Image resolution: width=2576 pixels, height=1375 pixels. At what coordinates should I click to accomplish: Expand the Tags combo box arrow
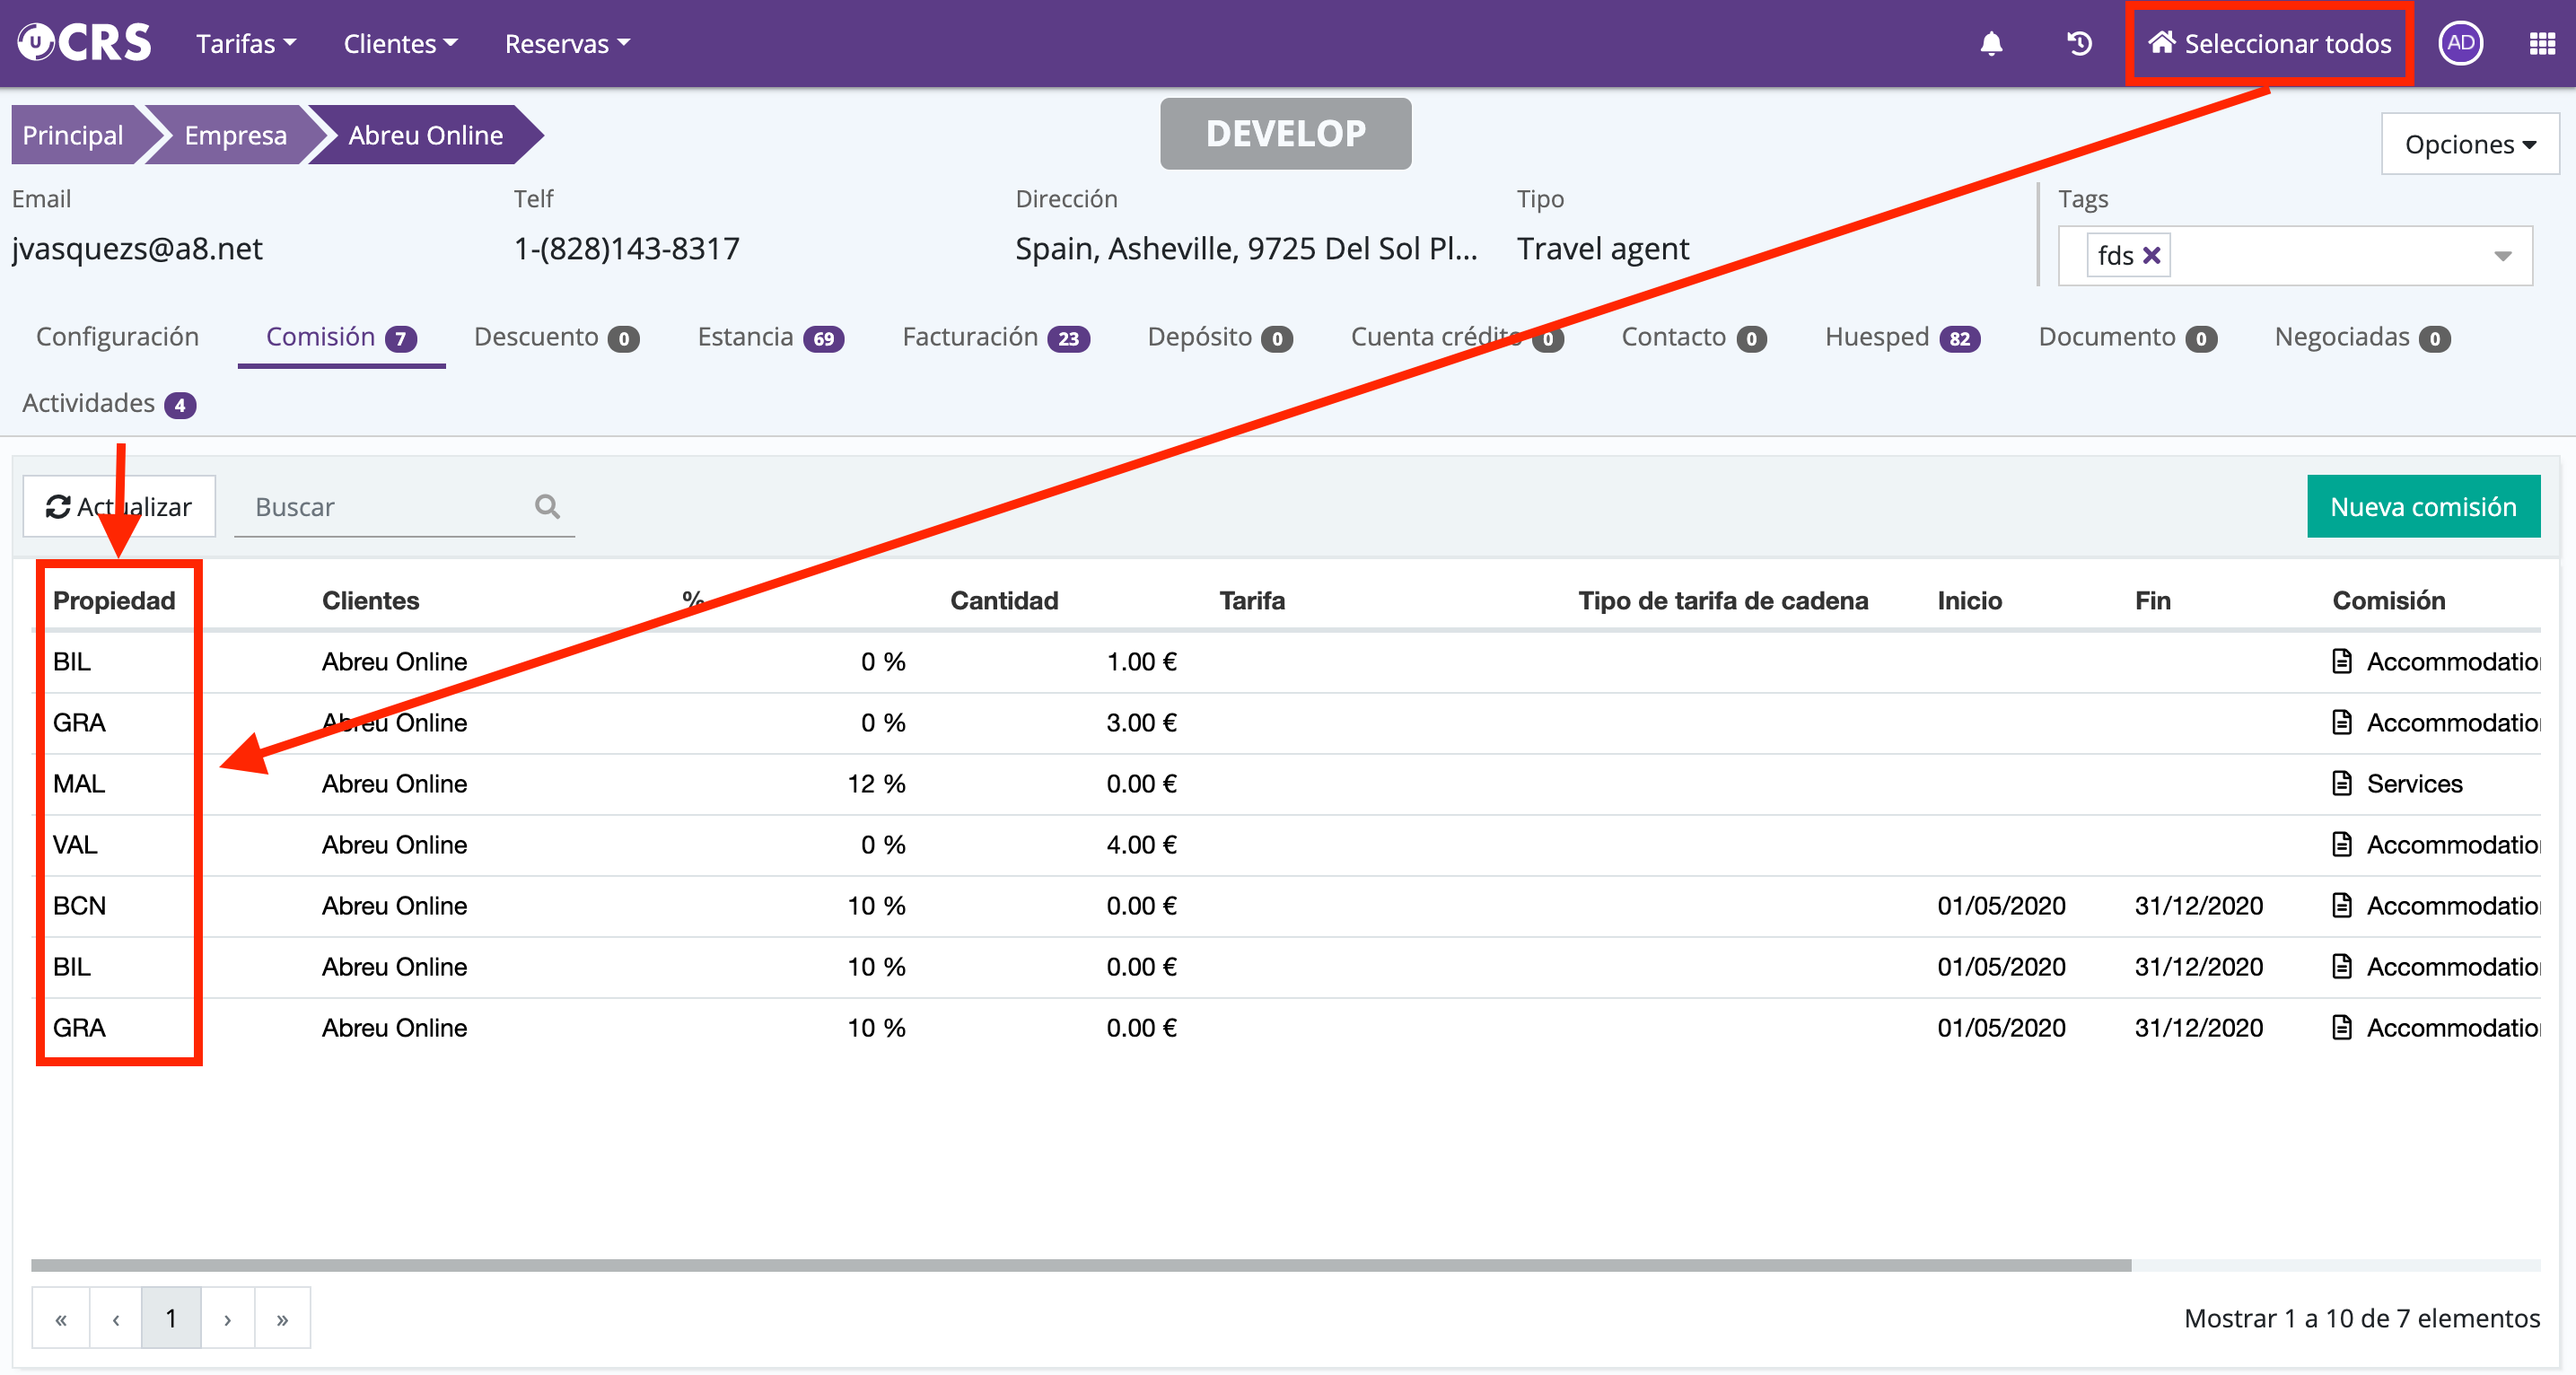(2502, 255)
